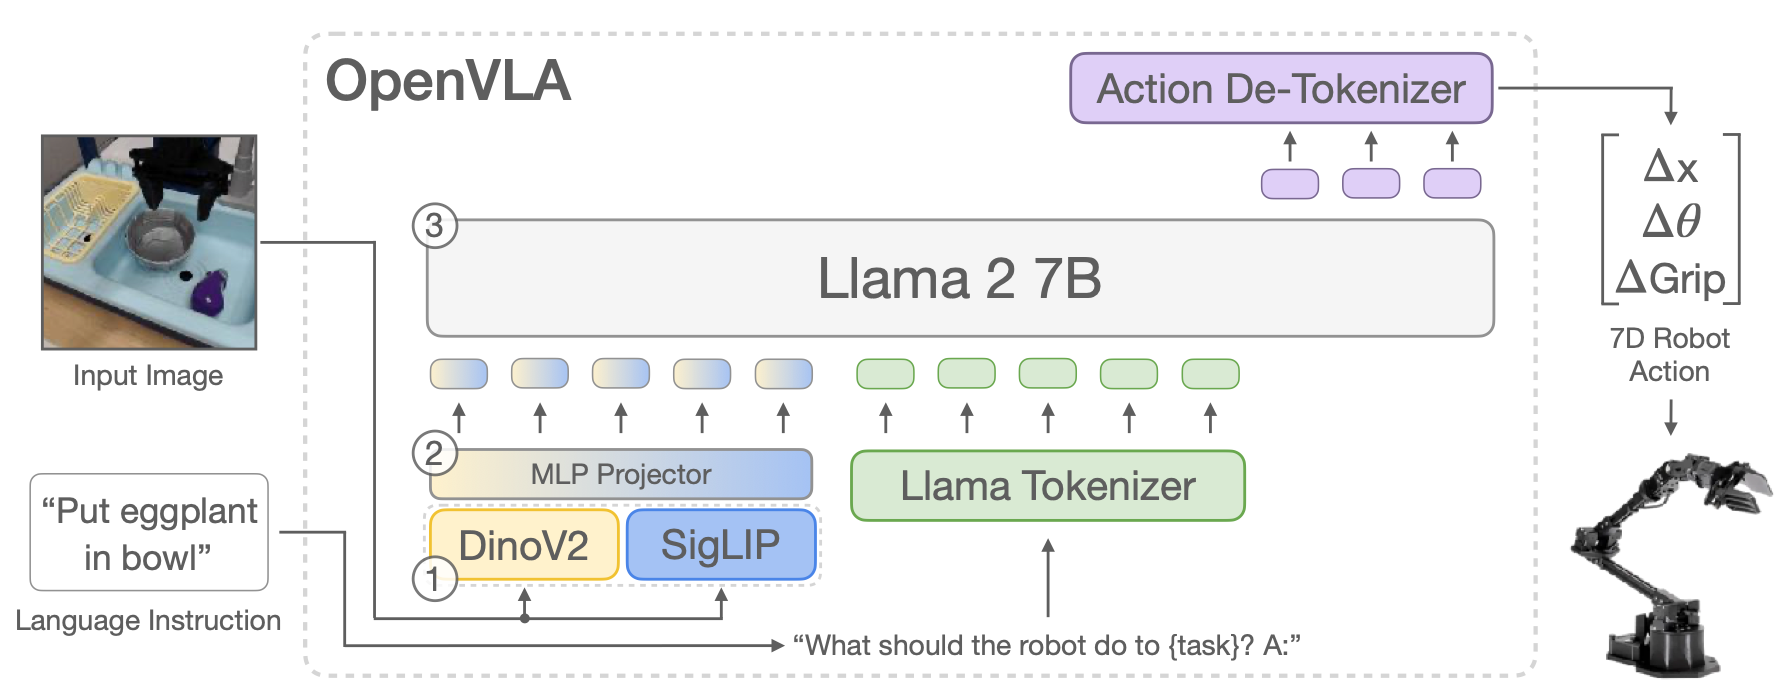Open the sink input image thumbnail
The width and height of the screenshot is (1780, 692).
click(149, 242)
